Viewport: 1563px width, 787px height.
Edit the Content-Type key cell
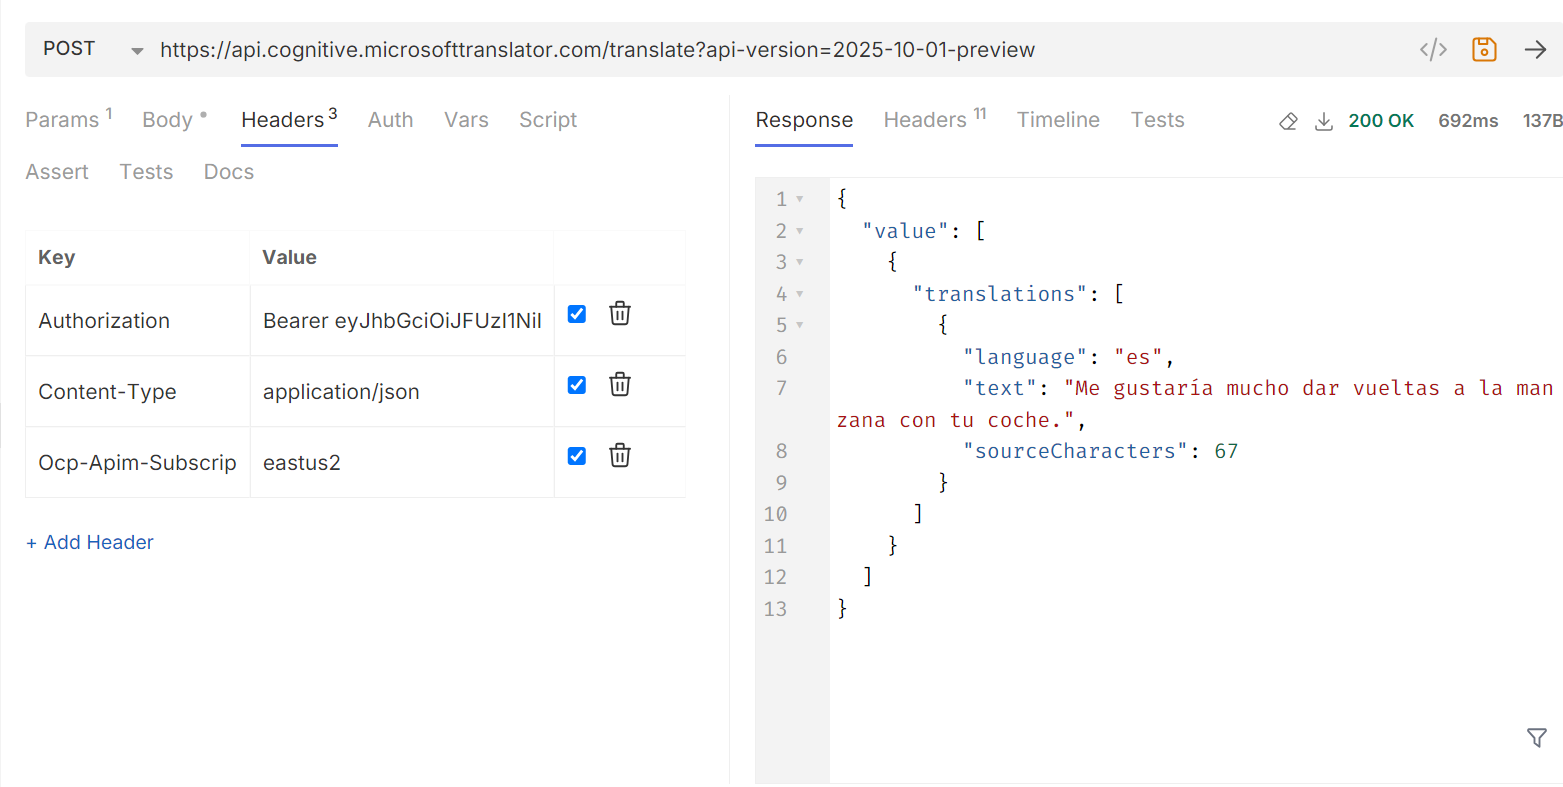[x=138, y=392]
